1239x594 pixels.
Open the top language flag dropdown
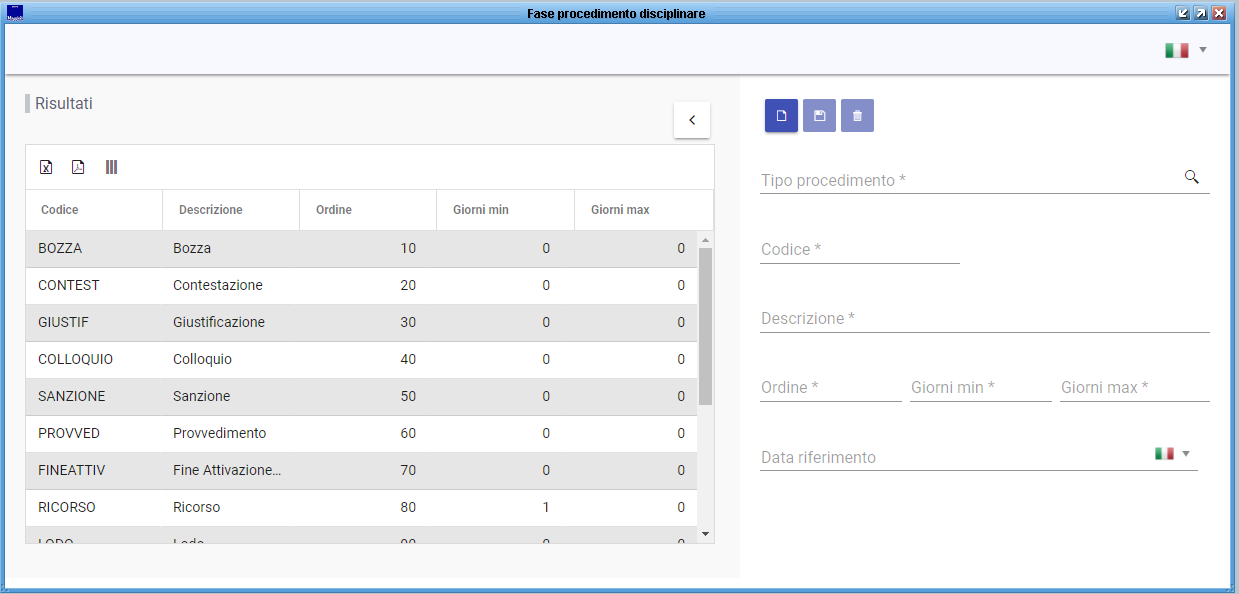(1186, 50)
